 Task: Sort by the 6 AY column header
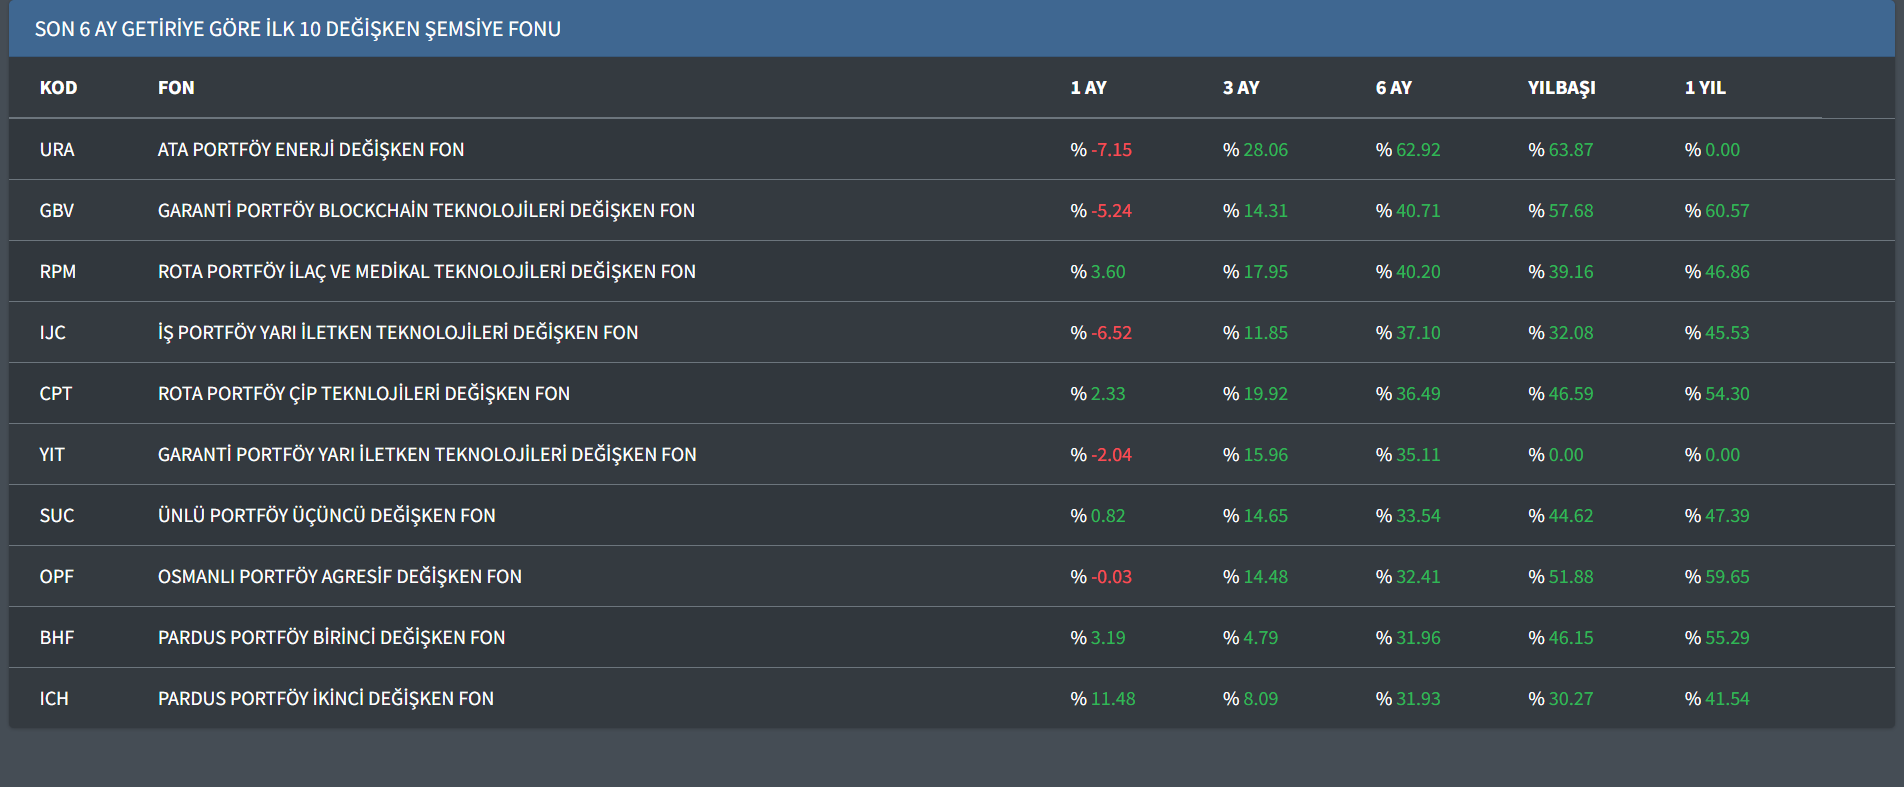1393,88
